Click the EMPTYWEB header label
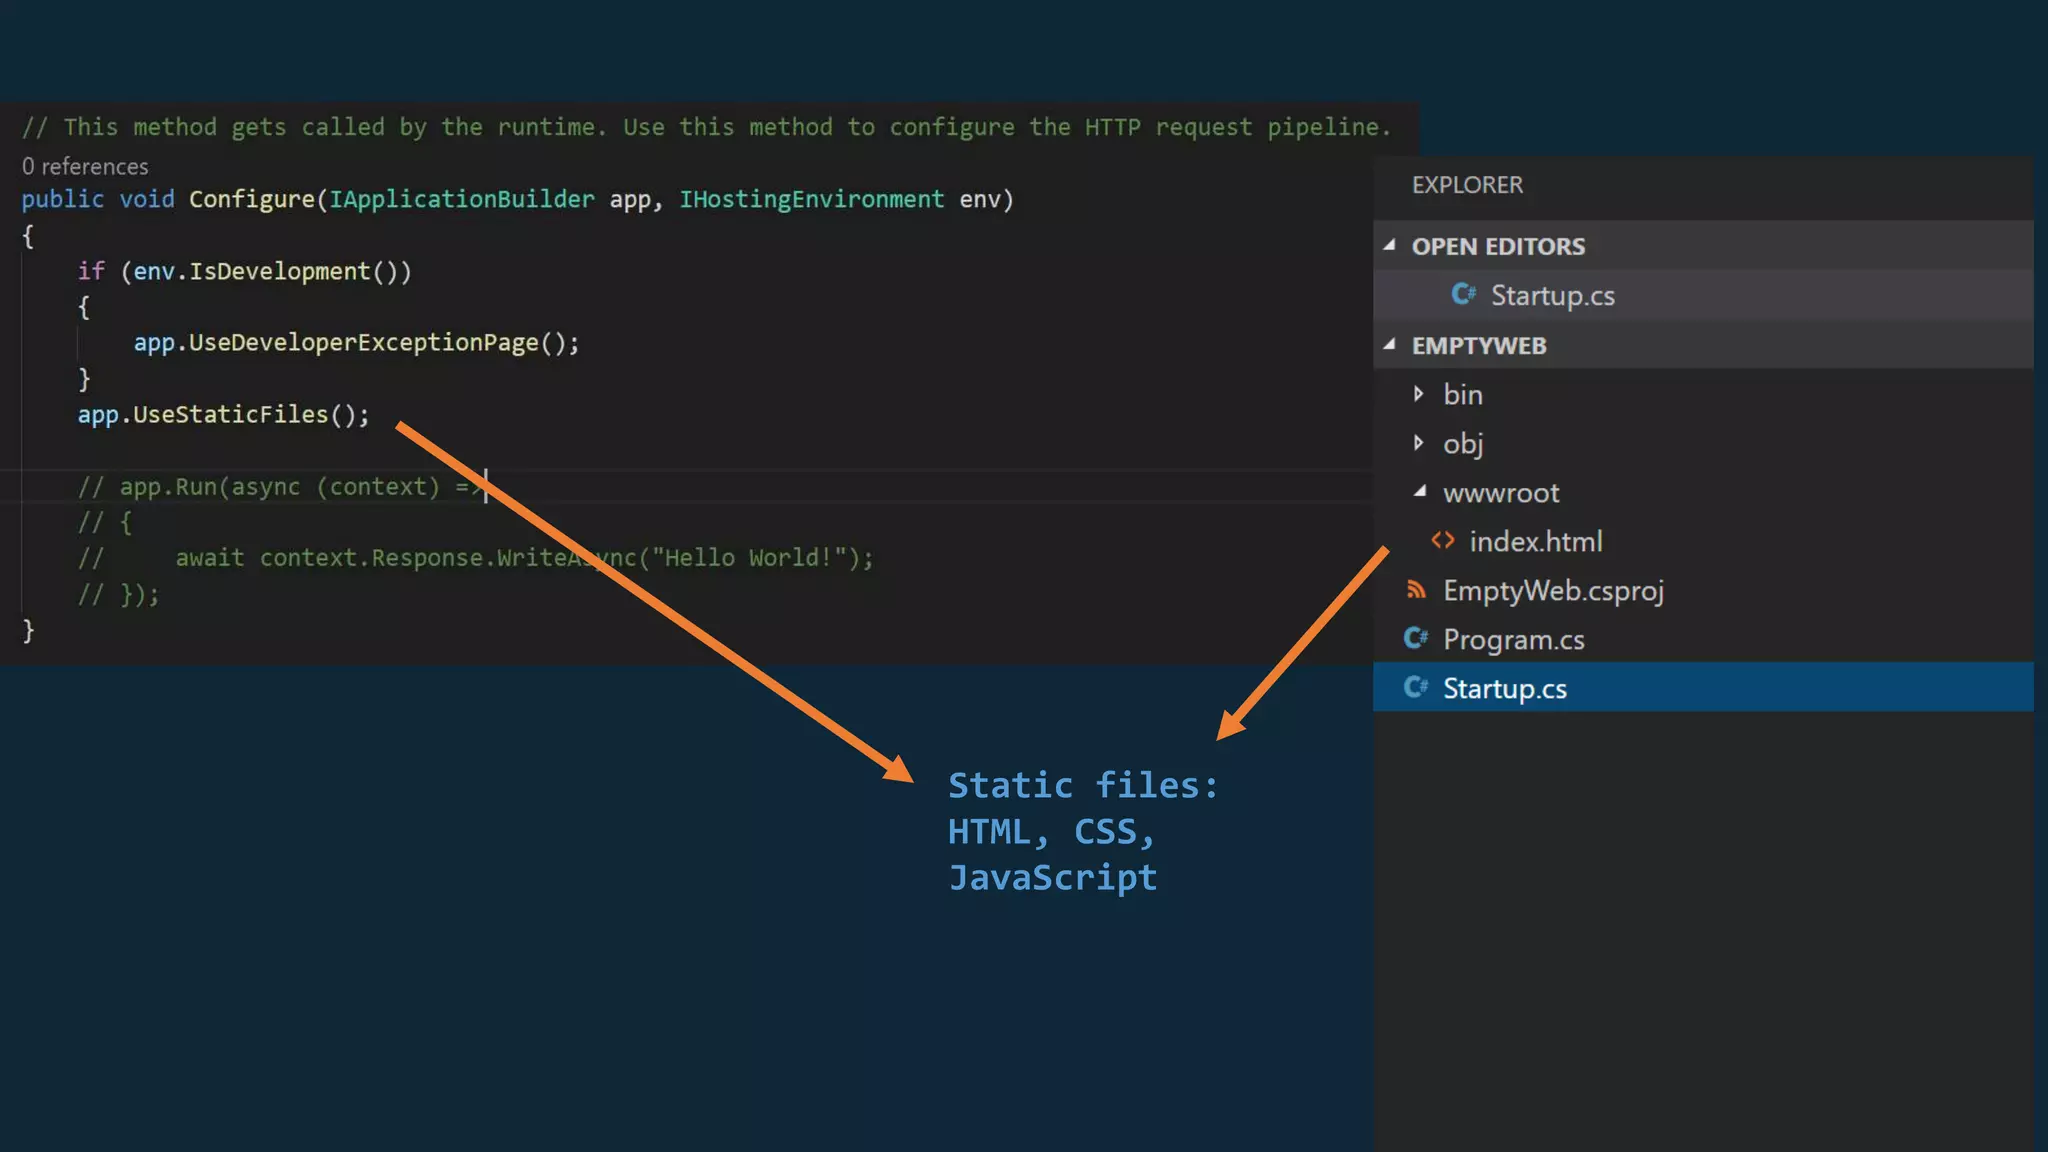 click(x=1479, y=346)
